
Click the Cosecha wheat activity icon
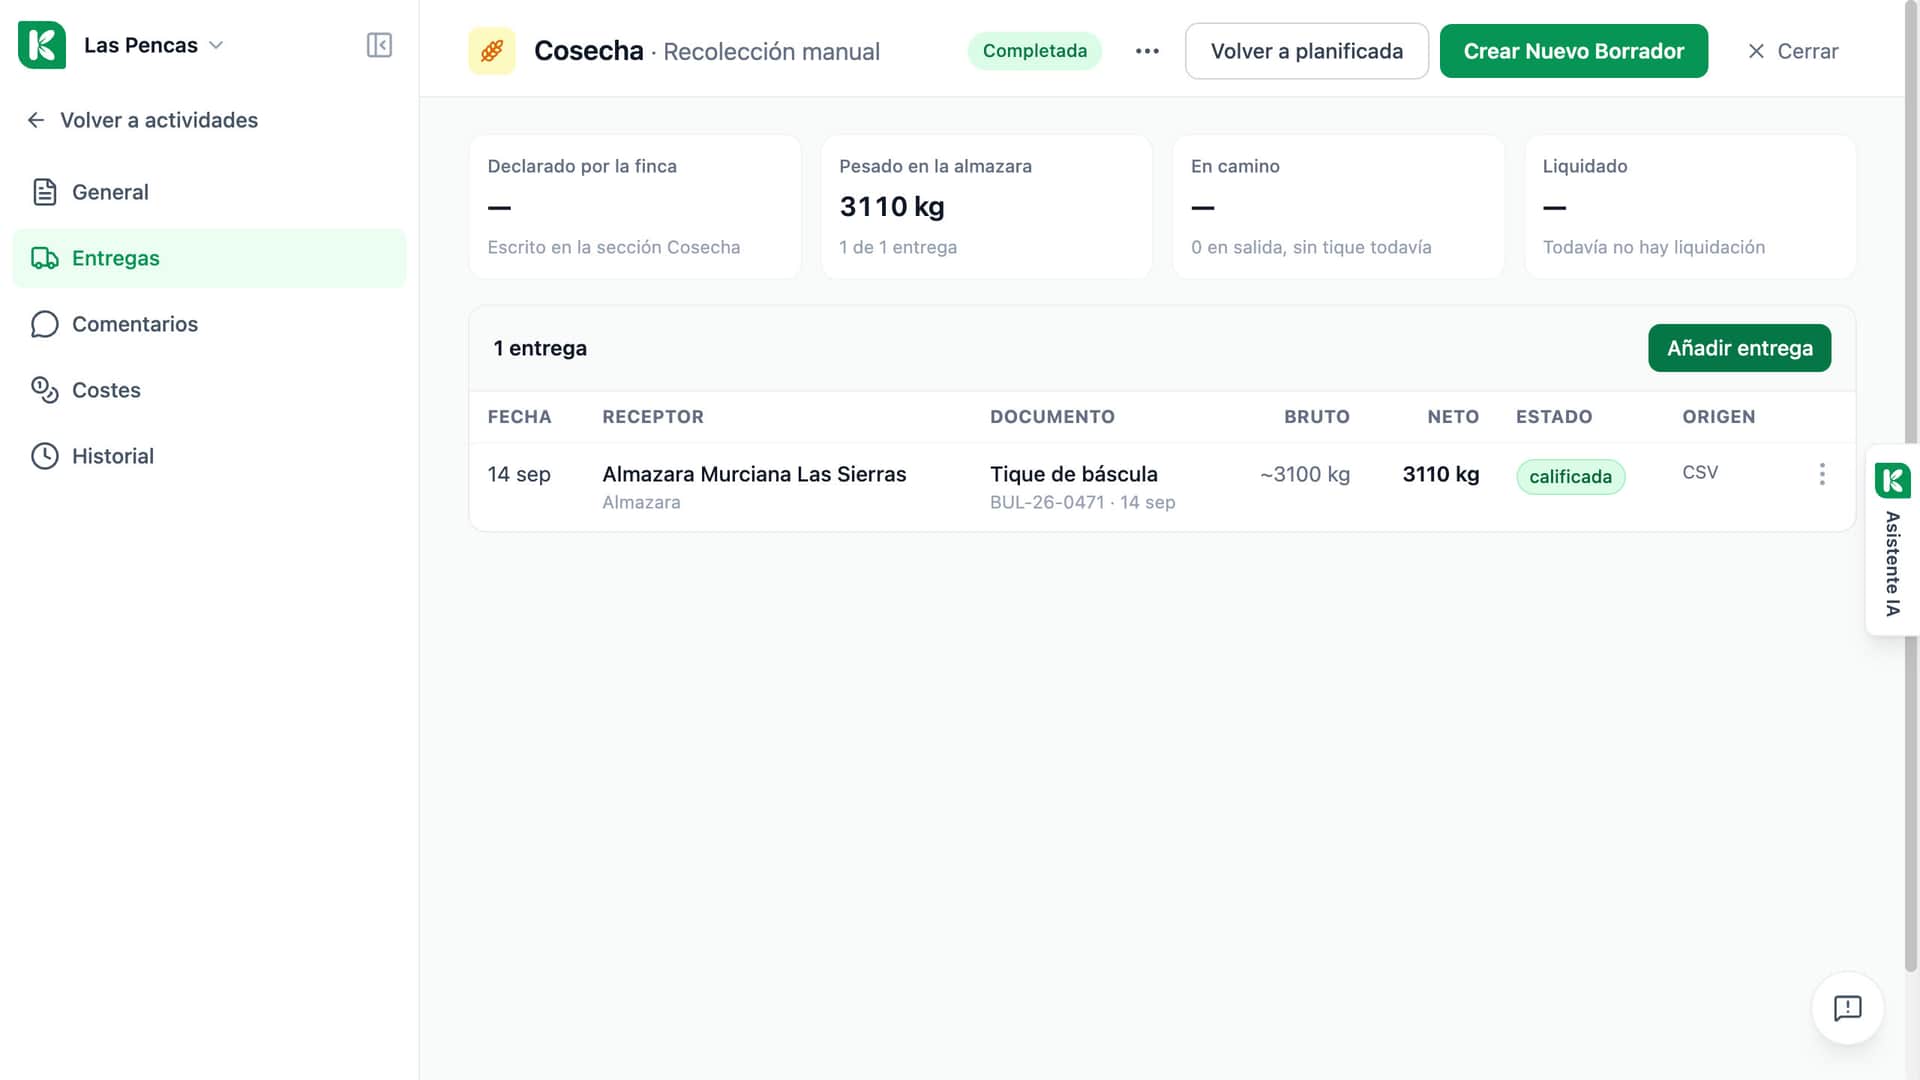tap(492, 51)
